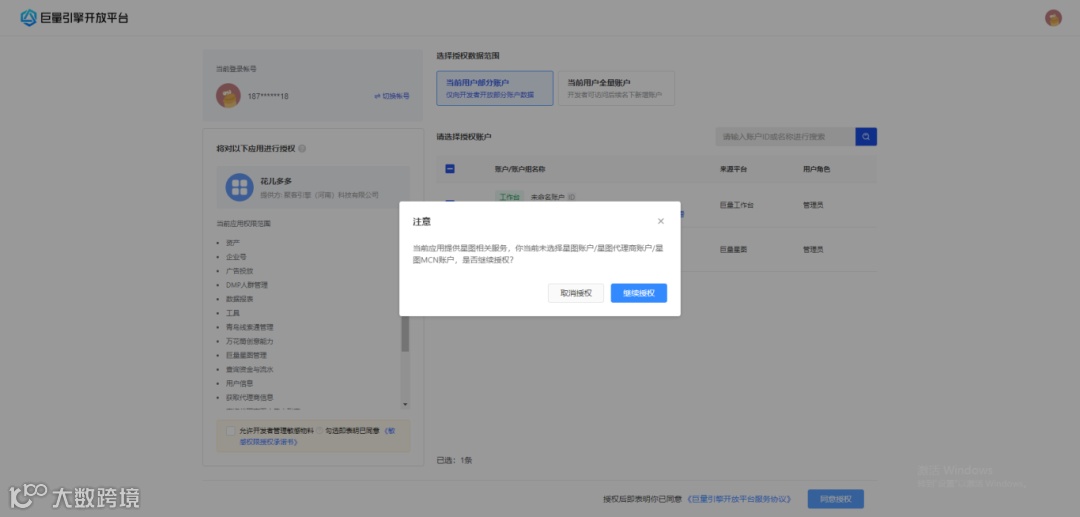Click the 巨量工作台 source cell
The image size is (1080, 517).
tap(736, 205)
